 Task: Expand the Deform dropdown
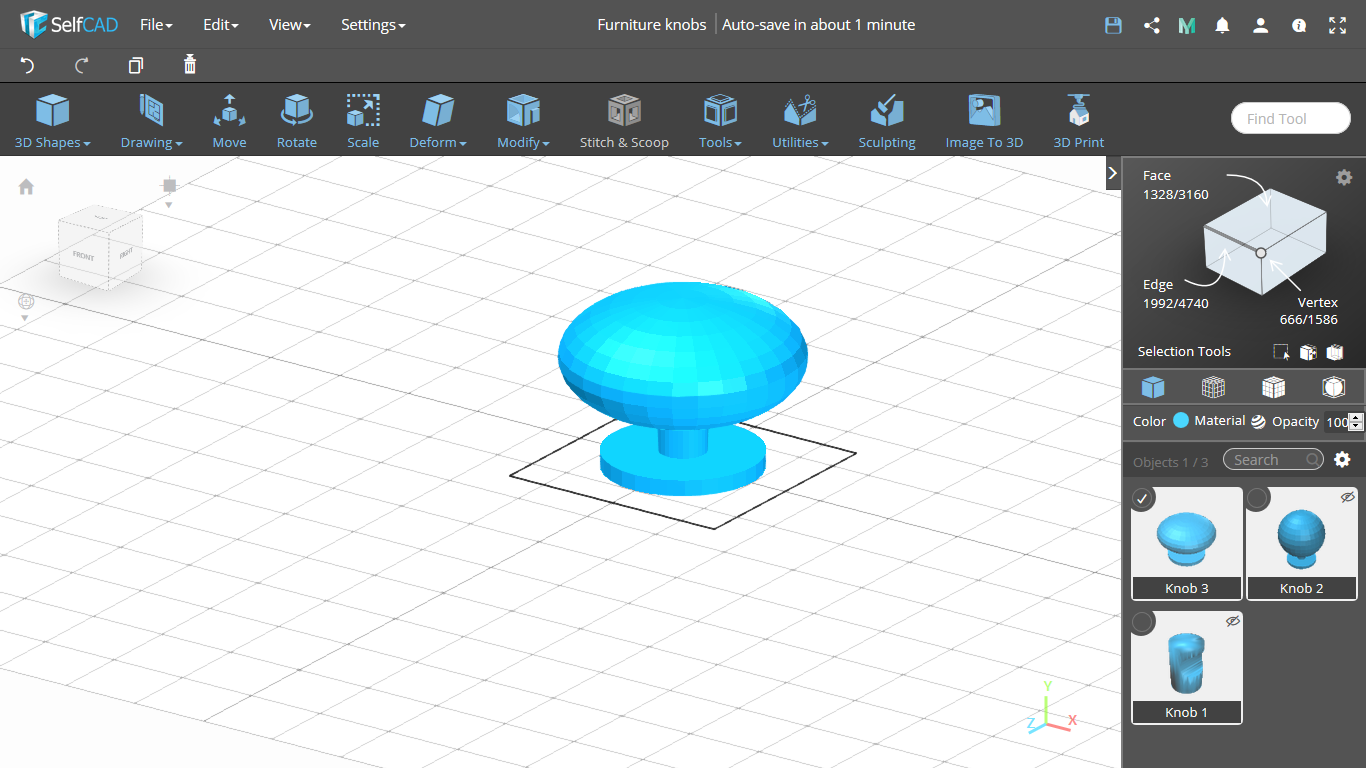(x=438, y=121)
